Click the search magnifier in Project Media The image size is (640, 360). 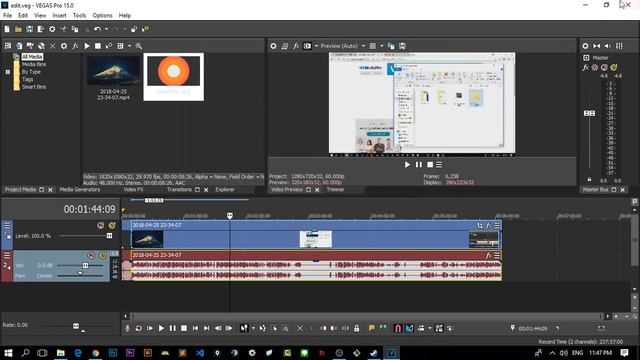(x=139, y=46)
